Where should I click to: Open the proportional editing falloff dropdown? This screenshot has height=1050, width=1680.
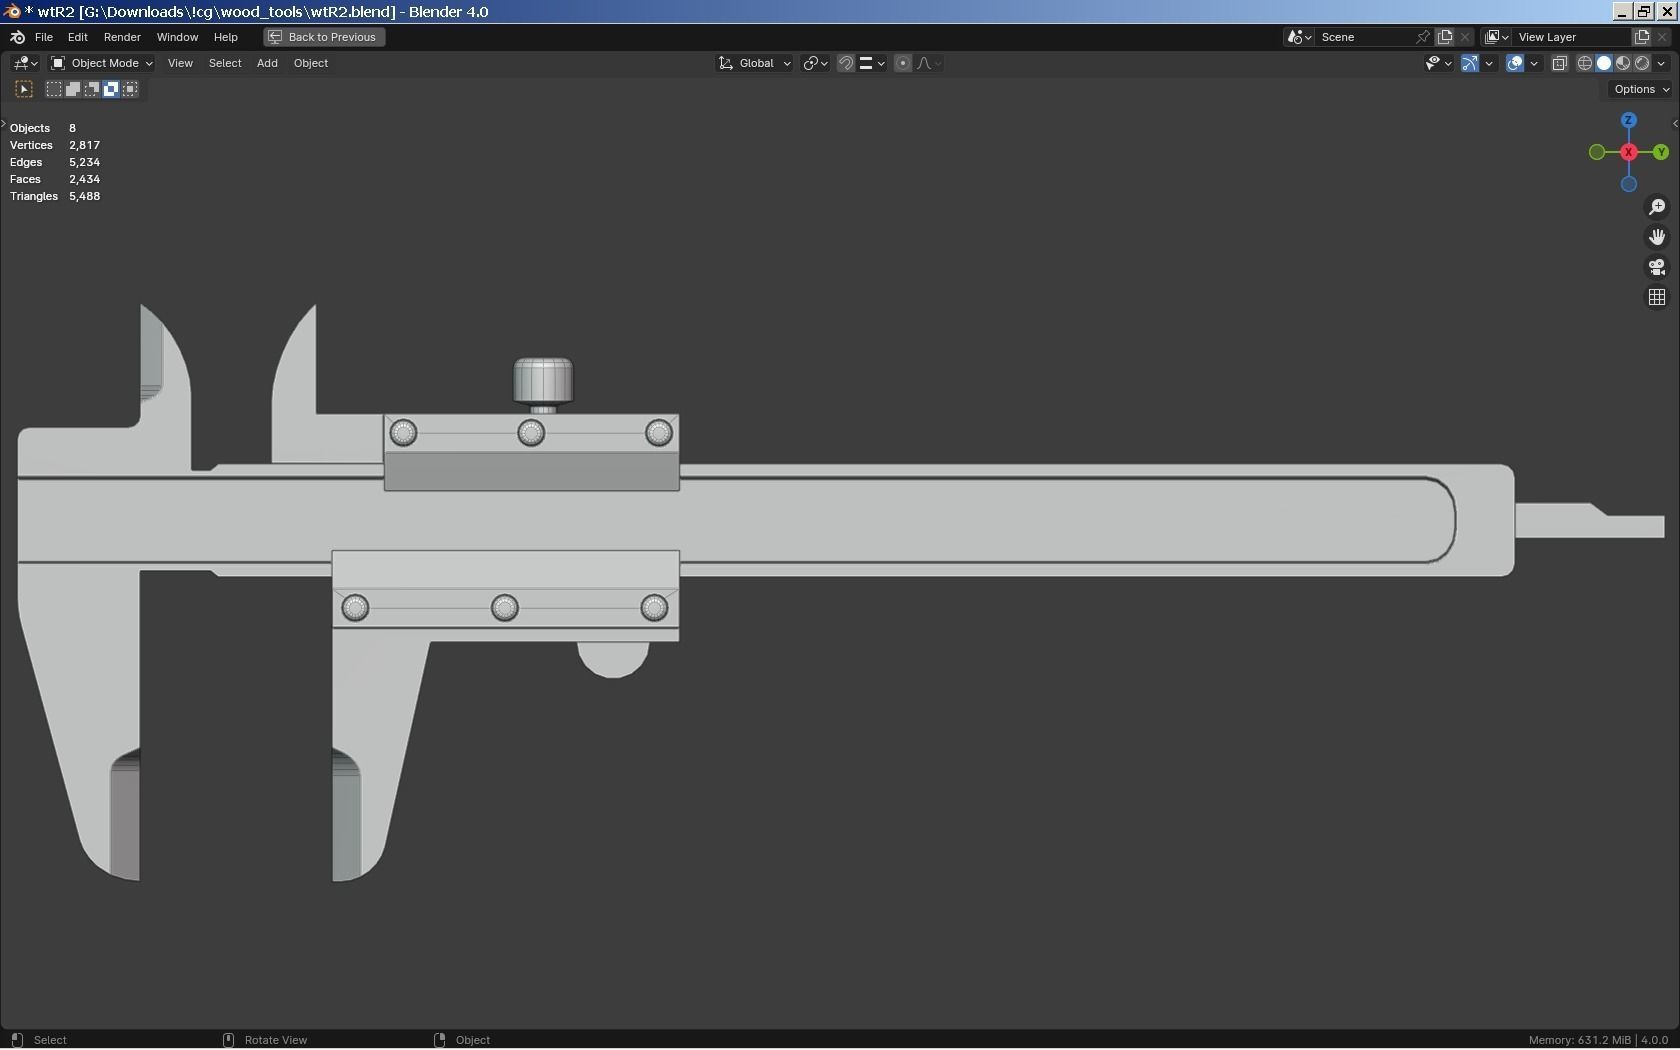(928, 63)
